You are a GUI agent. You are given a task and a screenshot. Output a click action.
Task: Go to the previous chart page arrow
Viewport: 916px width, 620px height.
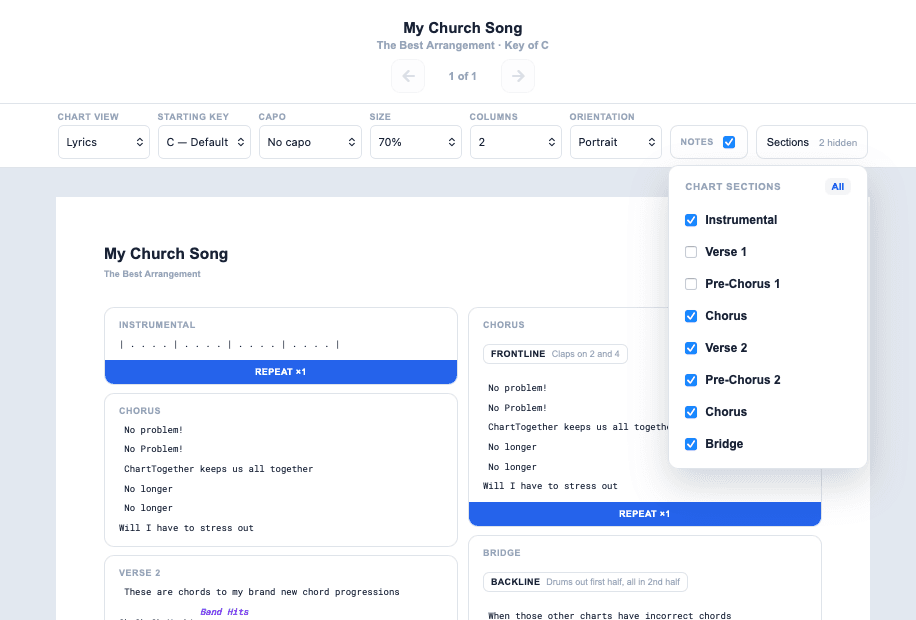click(x=408, y=76)
